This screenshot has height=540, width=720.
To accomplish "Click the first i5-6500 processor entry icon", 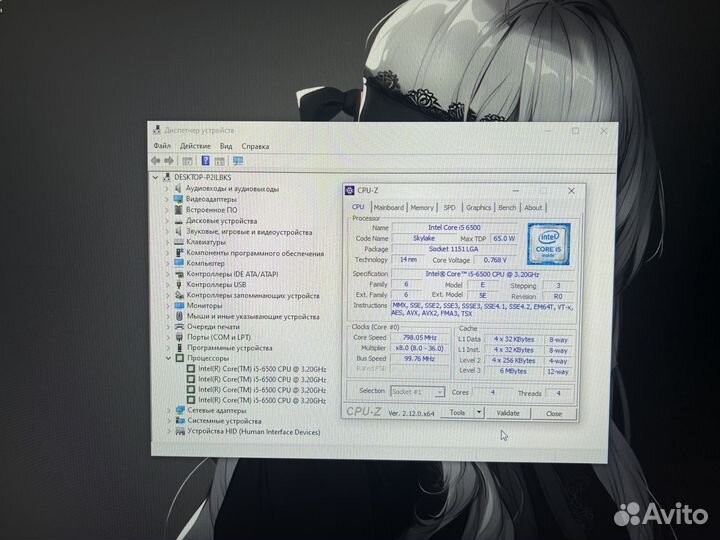I will 191,369.
